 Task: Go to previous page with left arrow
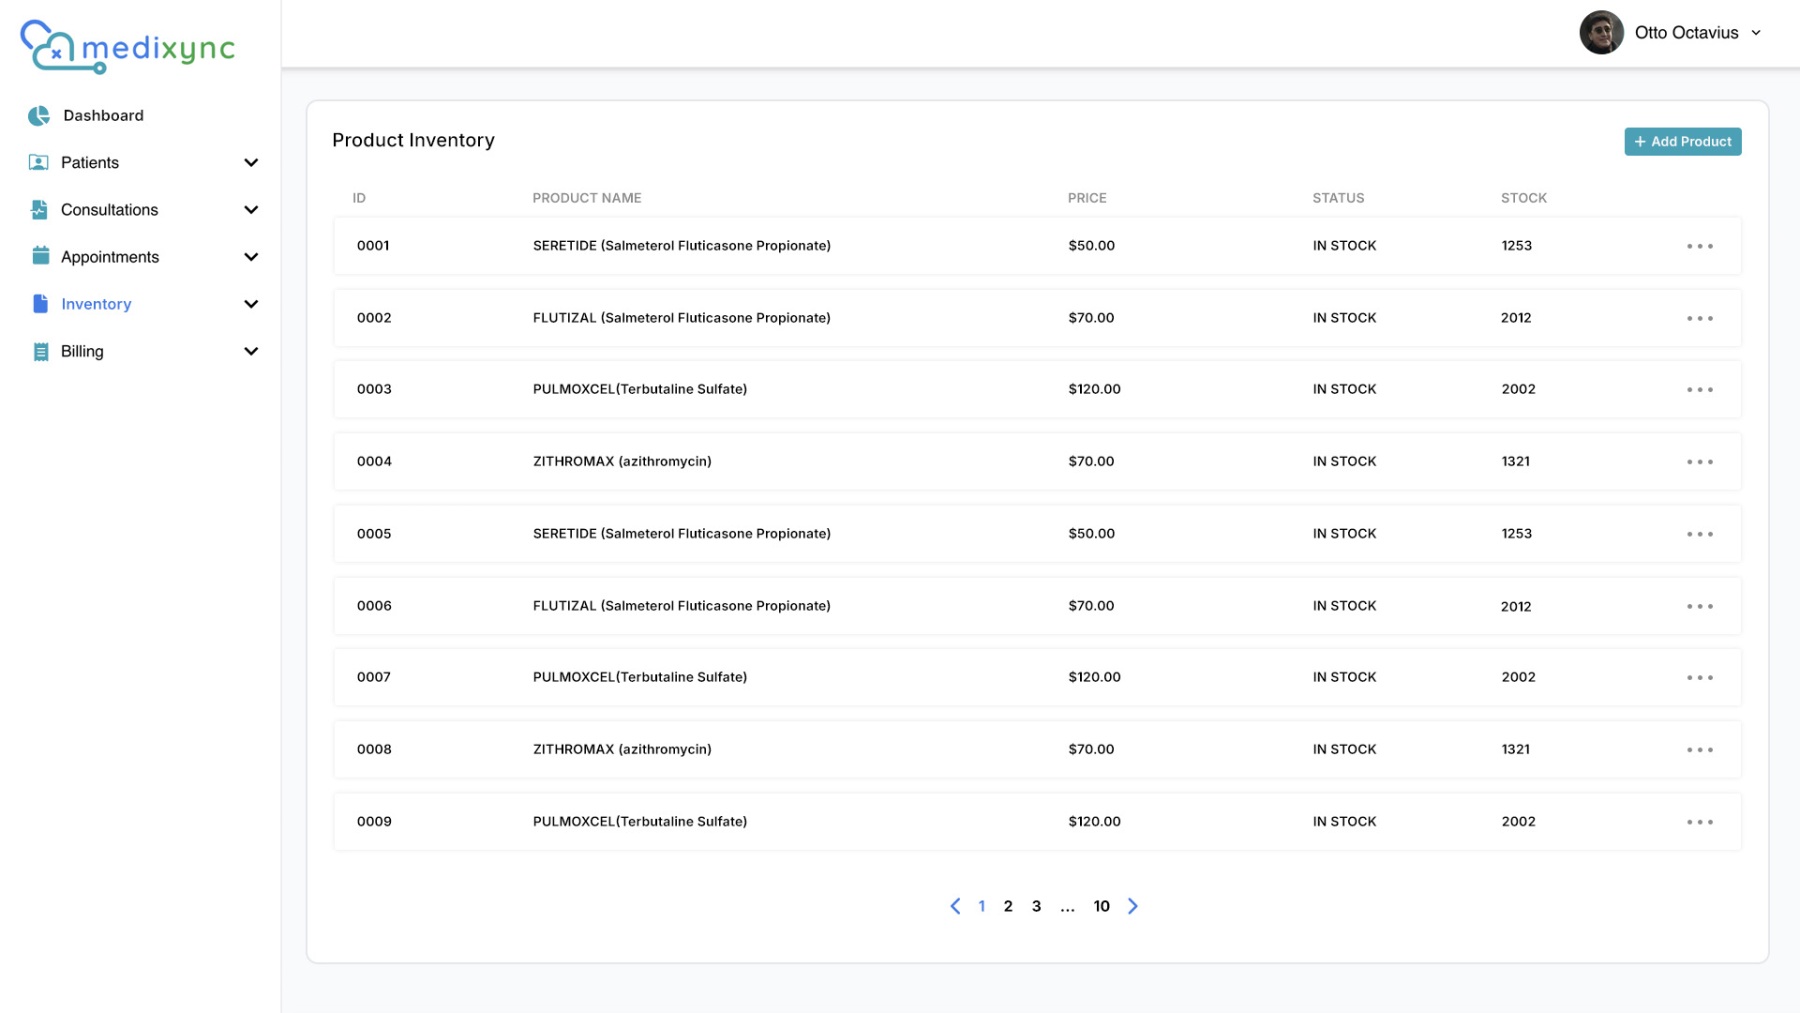[955, 906]
